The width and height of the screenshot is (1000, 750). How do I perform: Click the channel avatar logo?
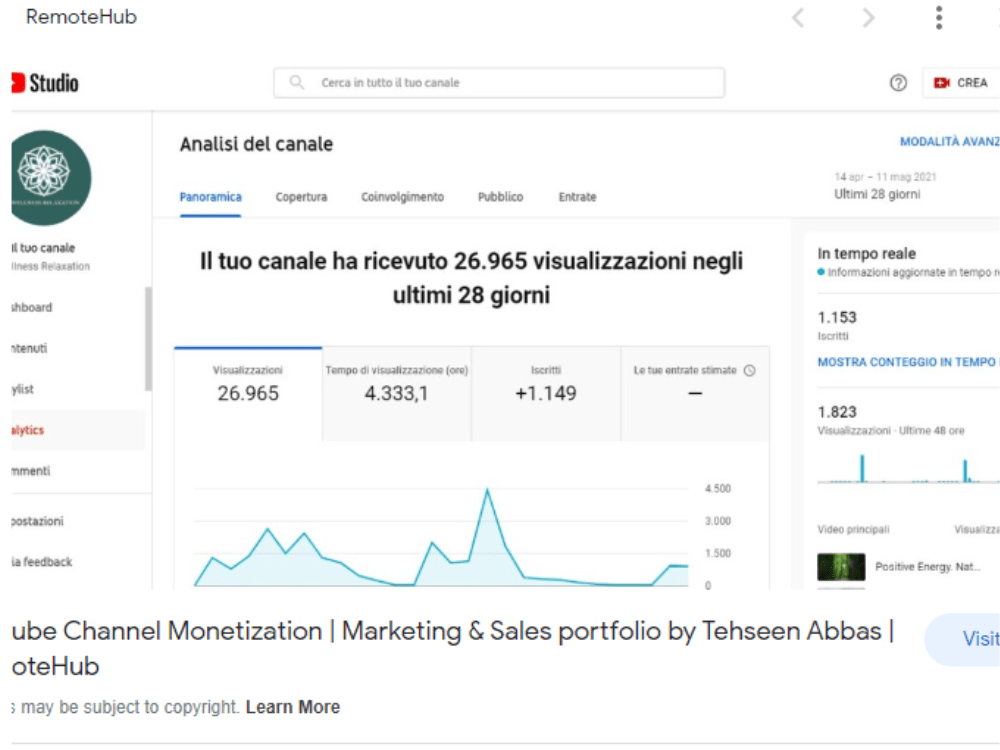(50, 178)
